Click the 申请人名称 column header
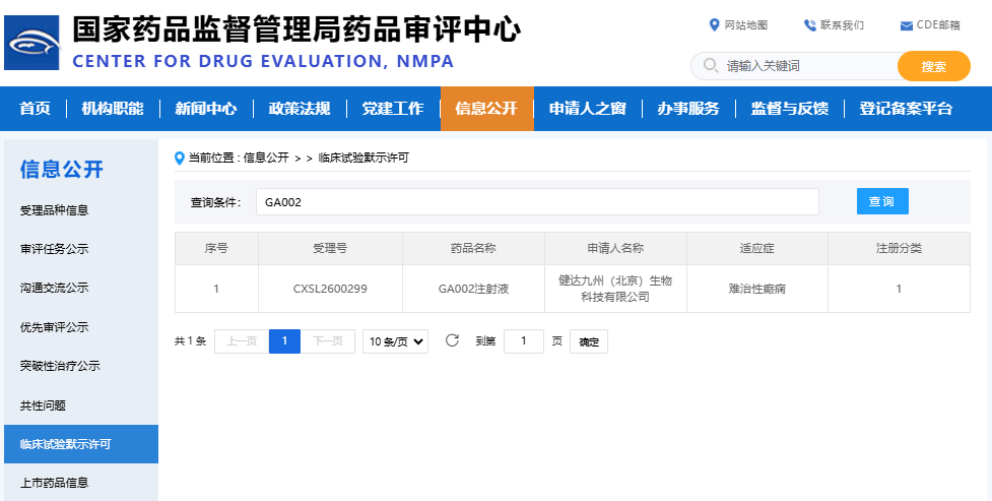The width and height of the screenshot is (992, 501). [616, 249]
